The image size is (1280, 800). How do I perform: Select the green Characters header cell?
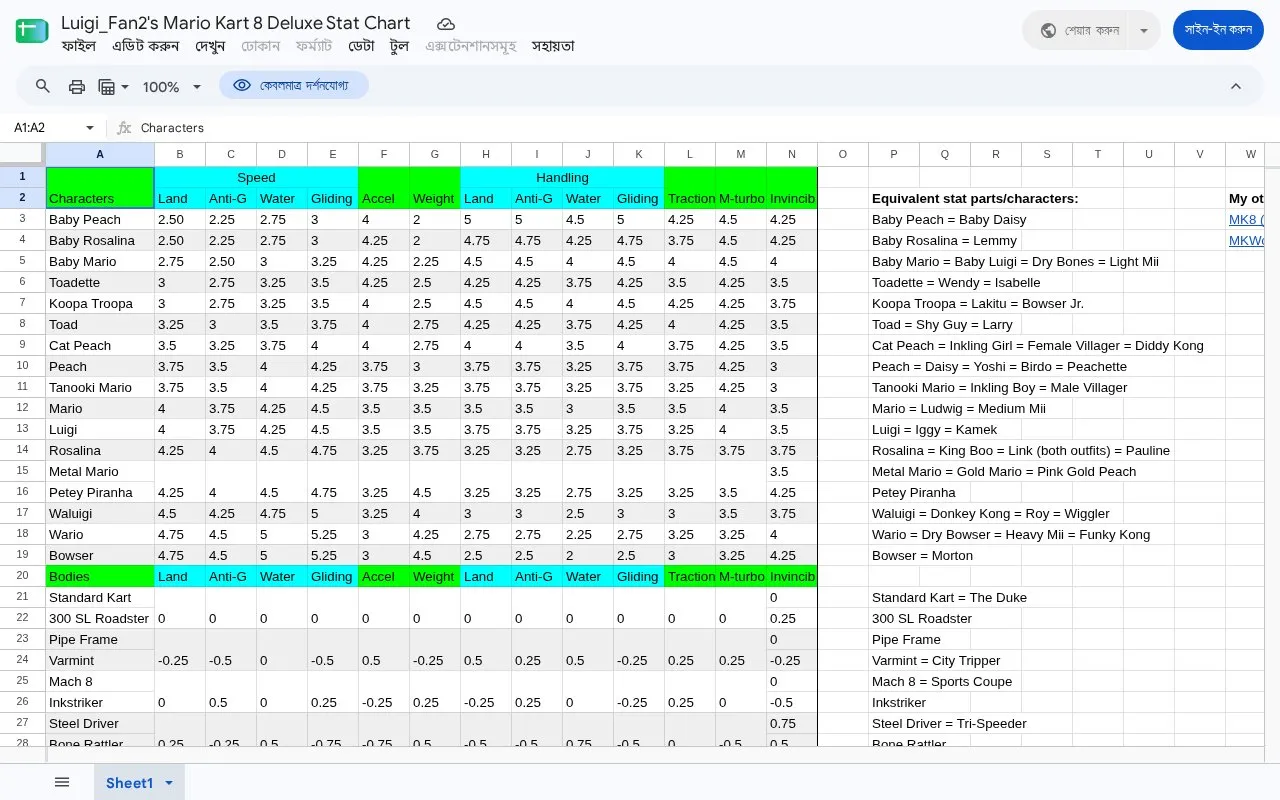[x=100, y=188]
